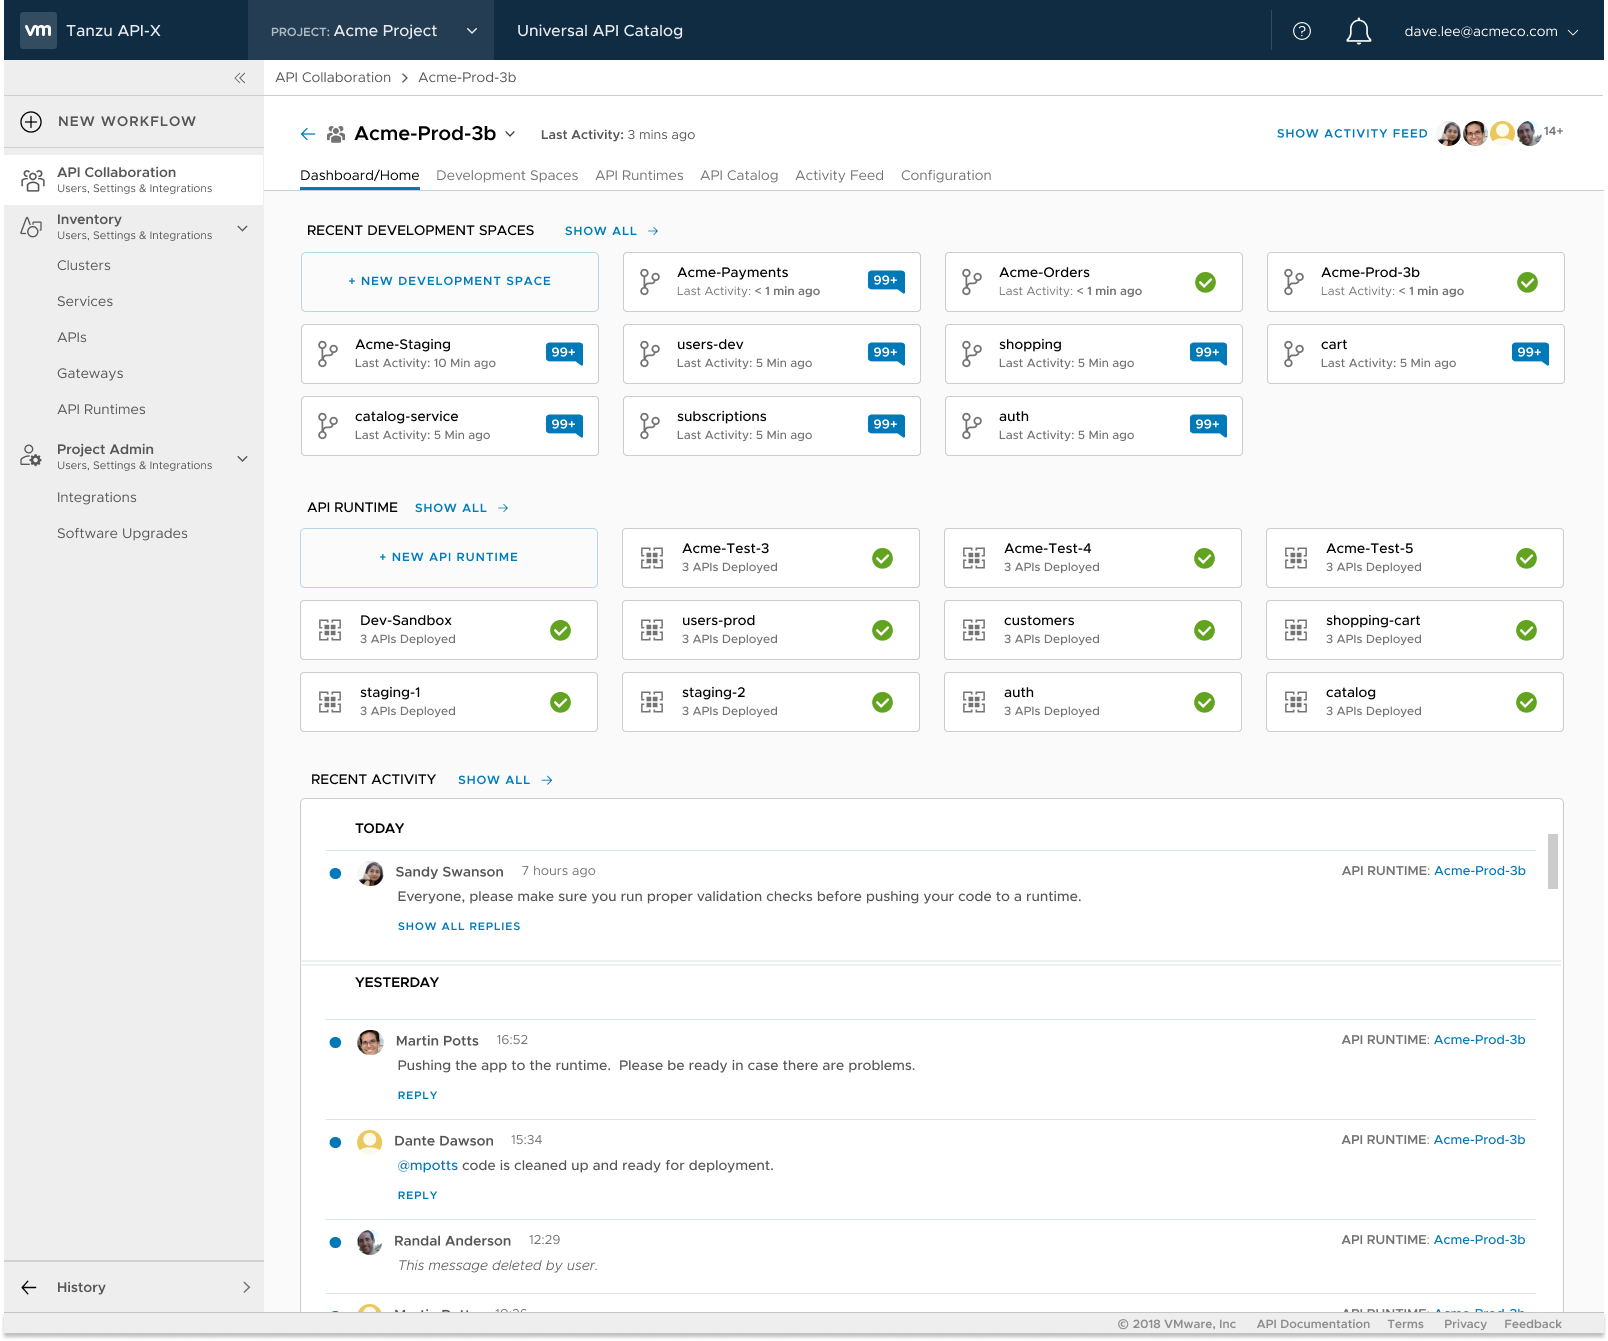1608x1341 pixels.
Task: Click New API Runtime button
Action: tap(449, 557)
